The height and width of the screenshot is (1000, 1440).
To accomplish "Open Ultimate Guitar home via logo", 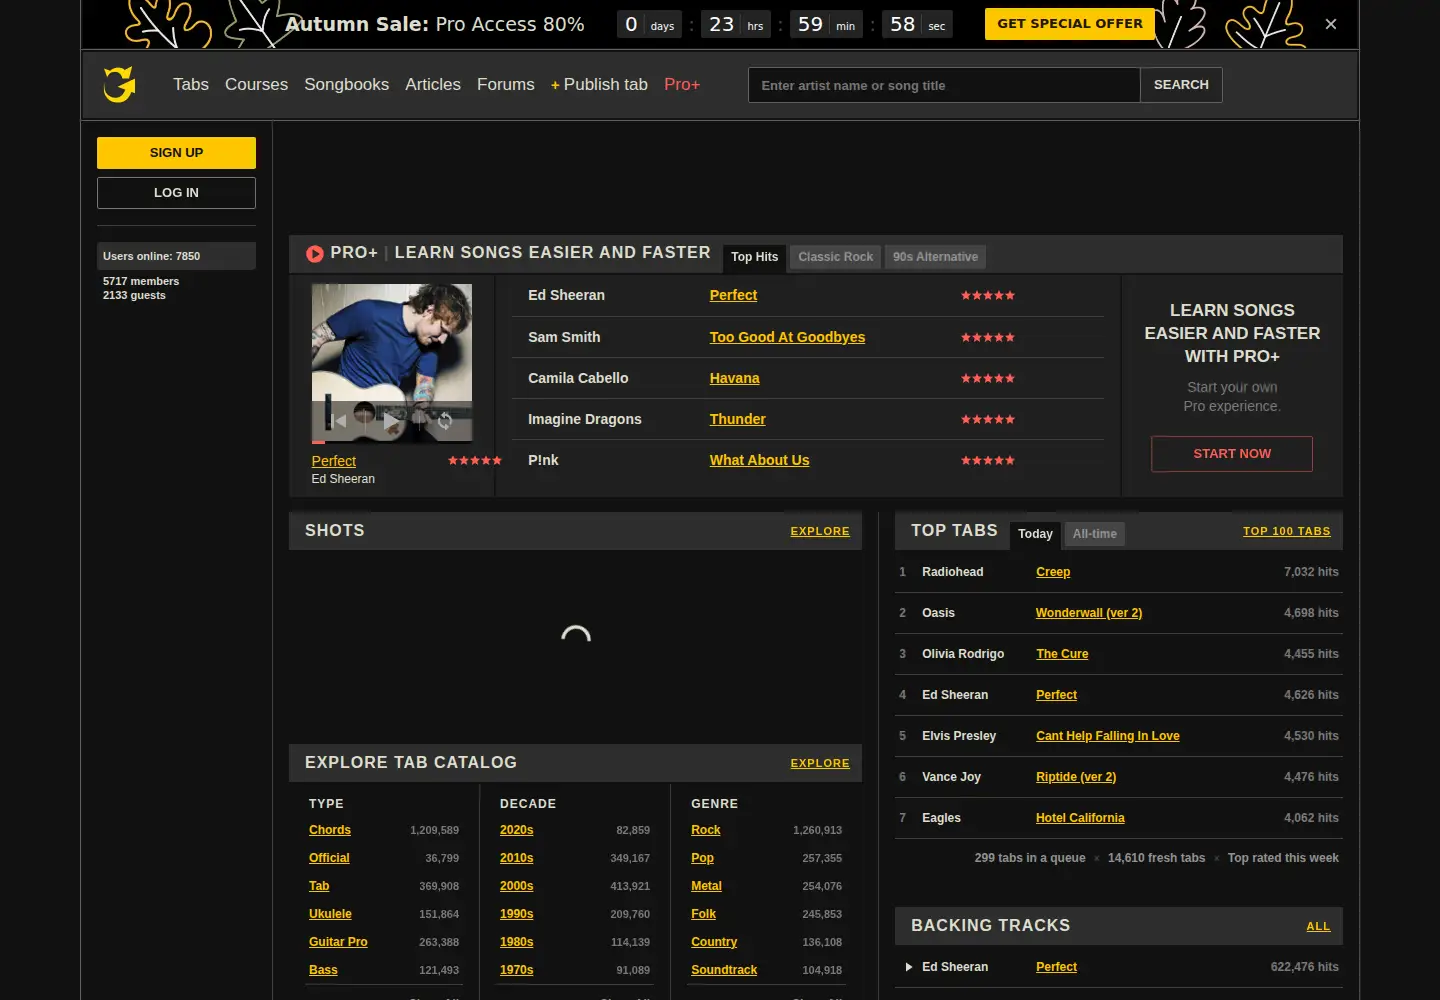I will point(119,84).
